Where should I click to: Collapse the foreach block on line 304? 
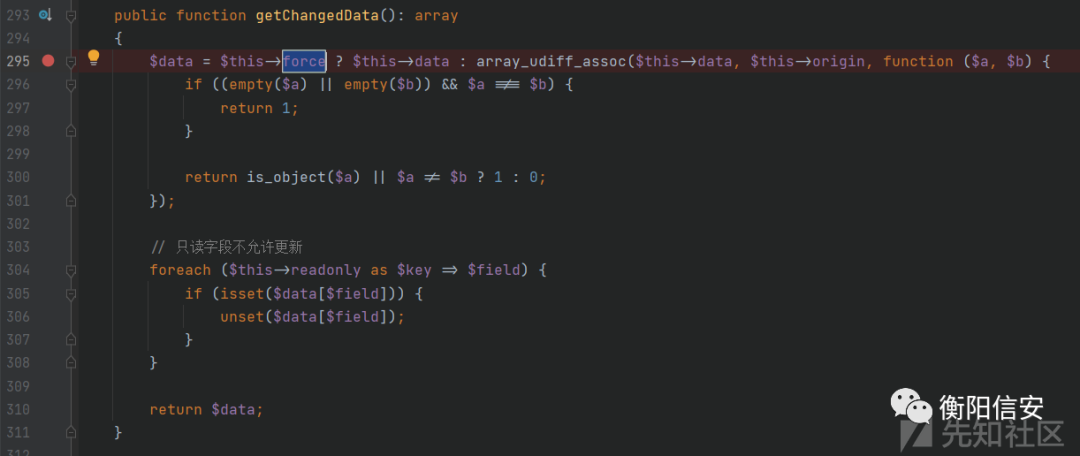(70, 270)
